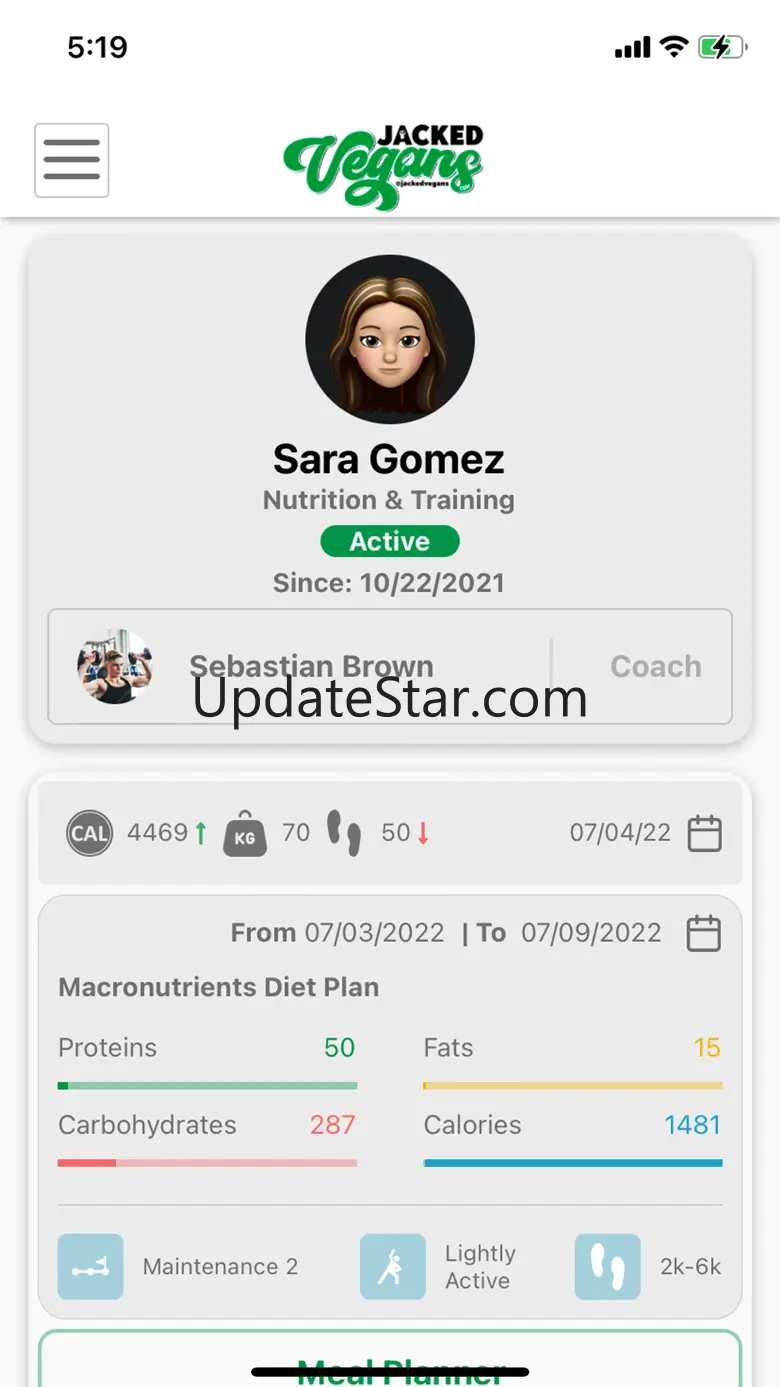The image size is (780, 1387).
Task: Tap the Lightly Active activity icon
Action: (x=393, y=1266)
